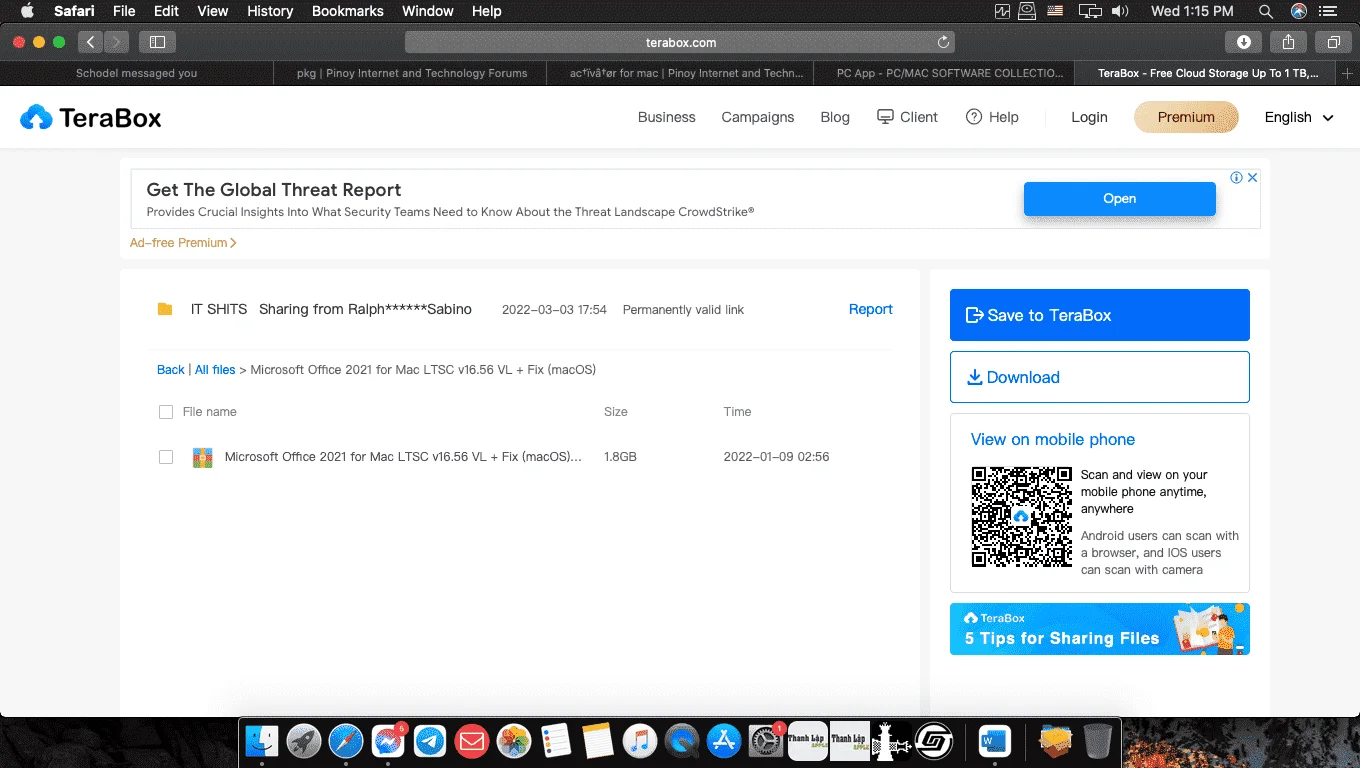Click Save to TeraBox button
Screen dimensions: 1360x768
pos(1100,315)
